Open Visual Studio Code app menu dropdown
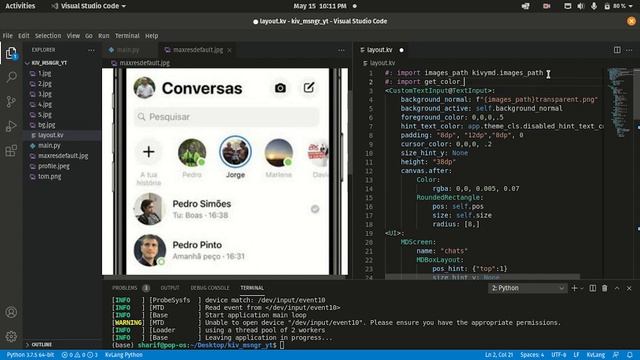640x360 pixels. (88, 6)
